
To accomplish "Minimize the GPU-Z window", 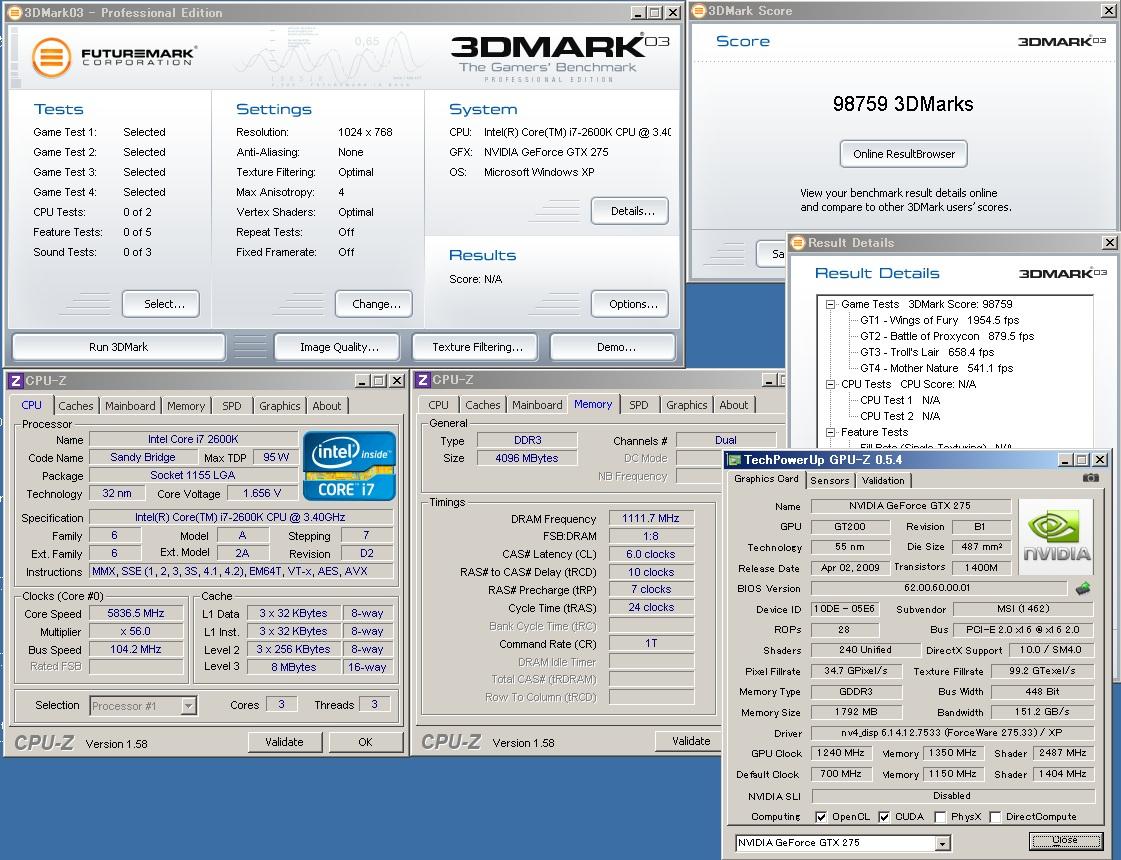I will [x=1065, y=460].
